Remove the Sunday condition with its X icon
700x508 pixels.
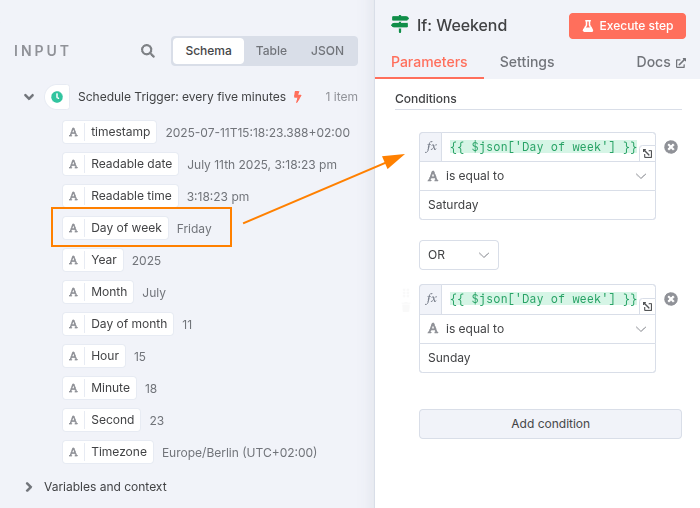(x=671, y=299)
